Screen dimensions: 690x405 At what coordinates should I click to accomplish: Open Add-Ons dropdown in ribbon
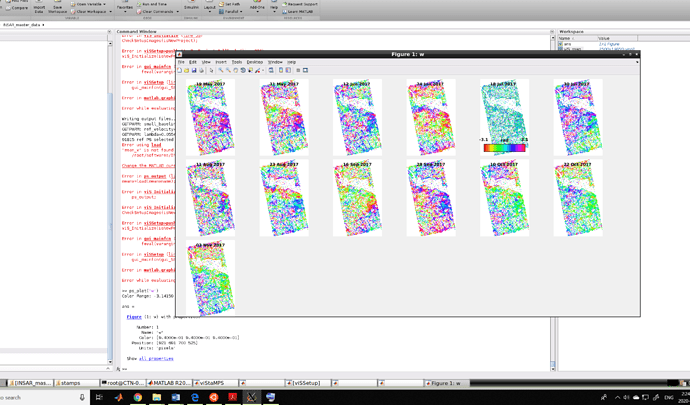tap(257, 8)
